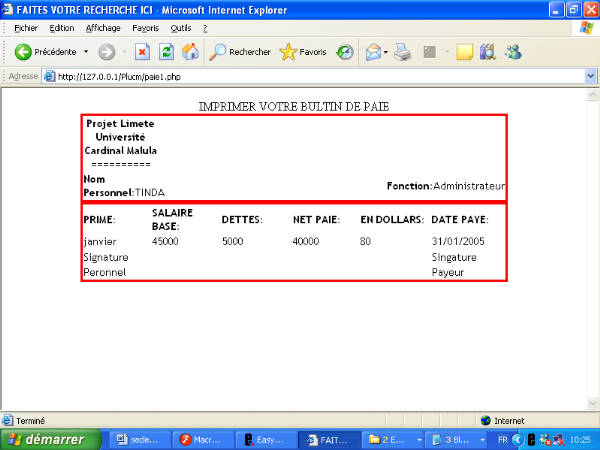600x450 pixels.
Task: Click the yellow Discuss note icon
Action: 465,52
